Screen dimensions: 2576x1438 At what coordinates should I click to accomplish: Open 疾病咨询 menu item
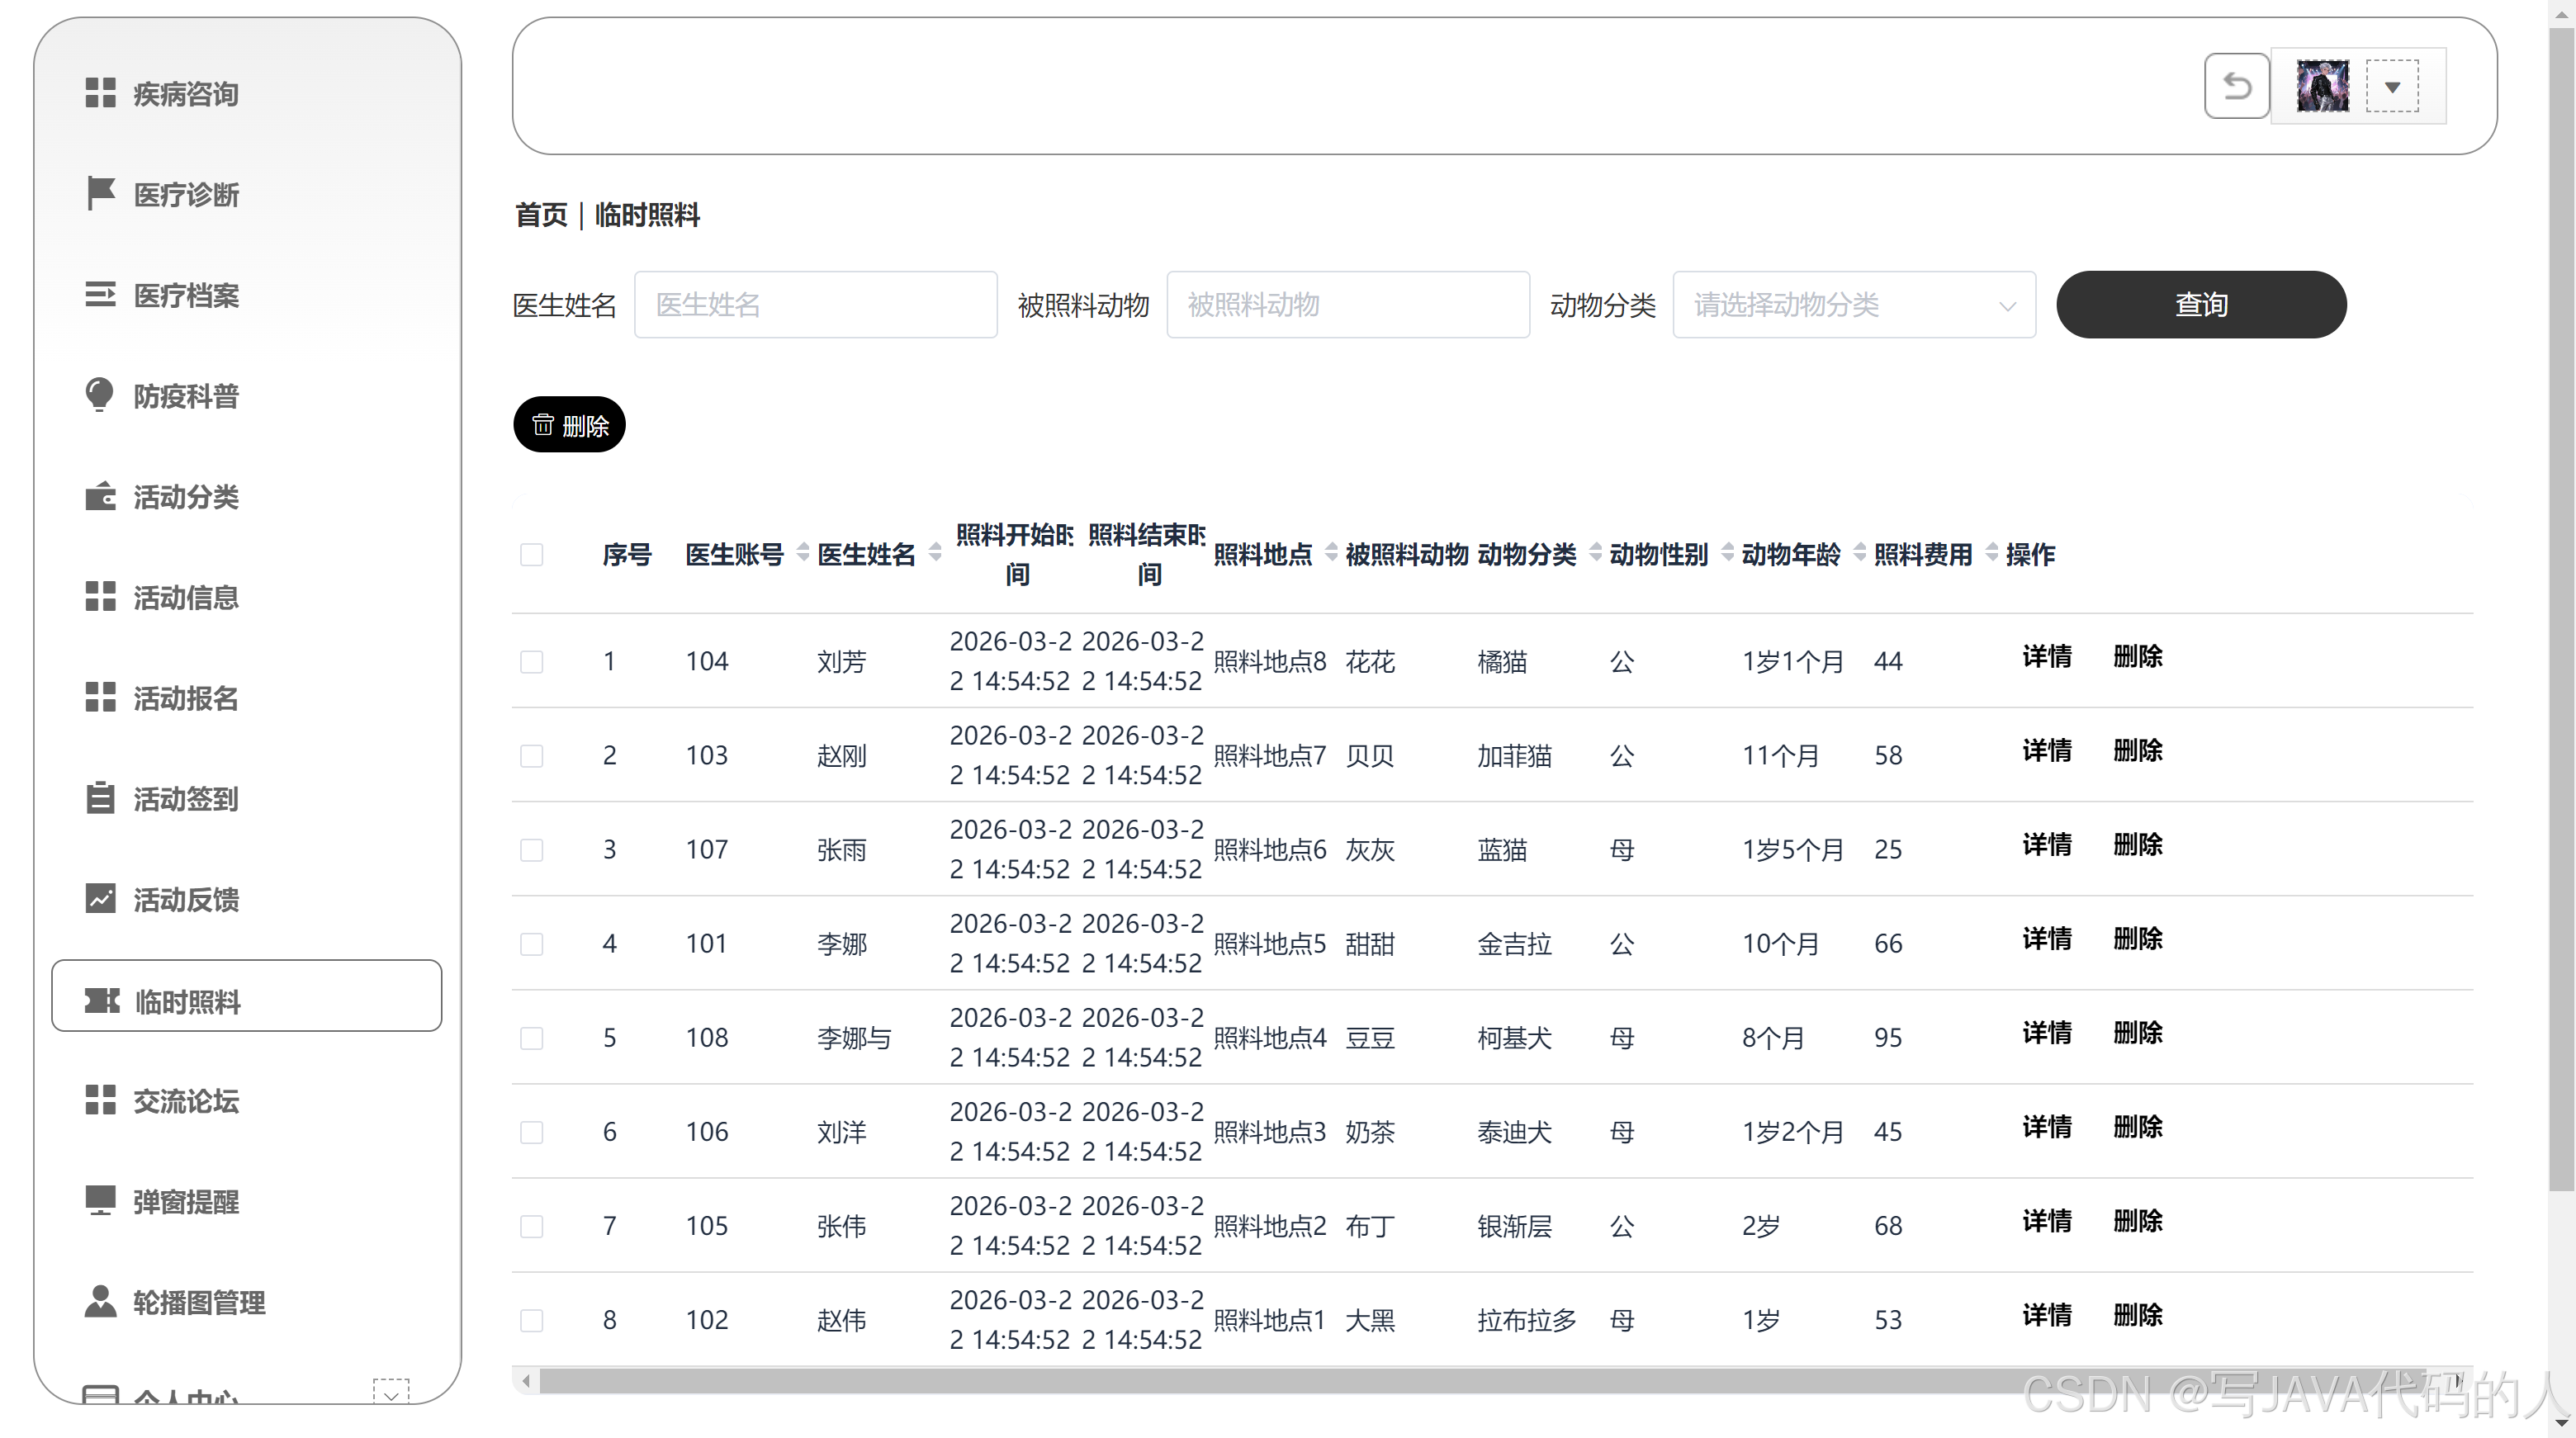coord(247,93)
